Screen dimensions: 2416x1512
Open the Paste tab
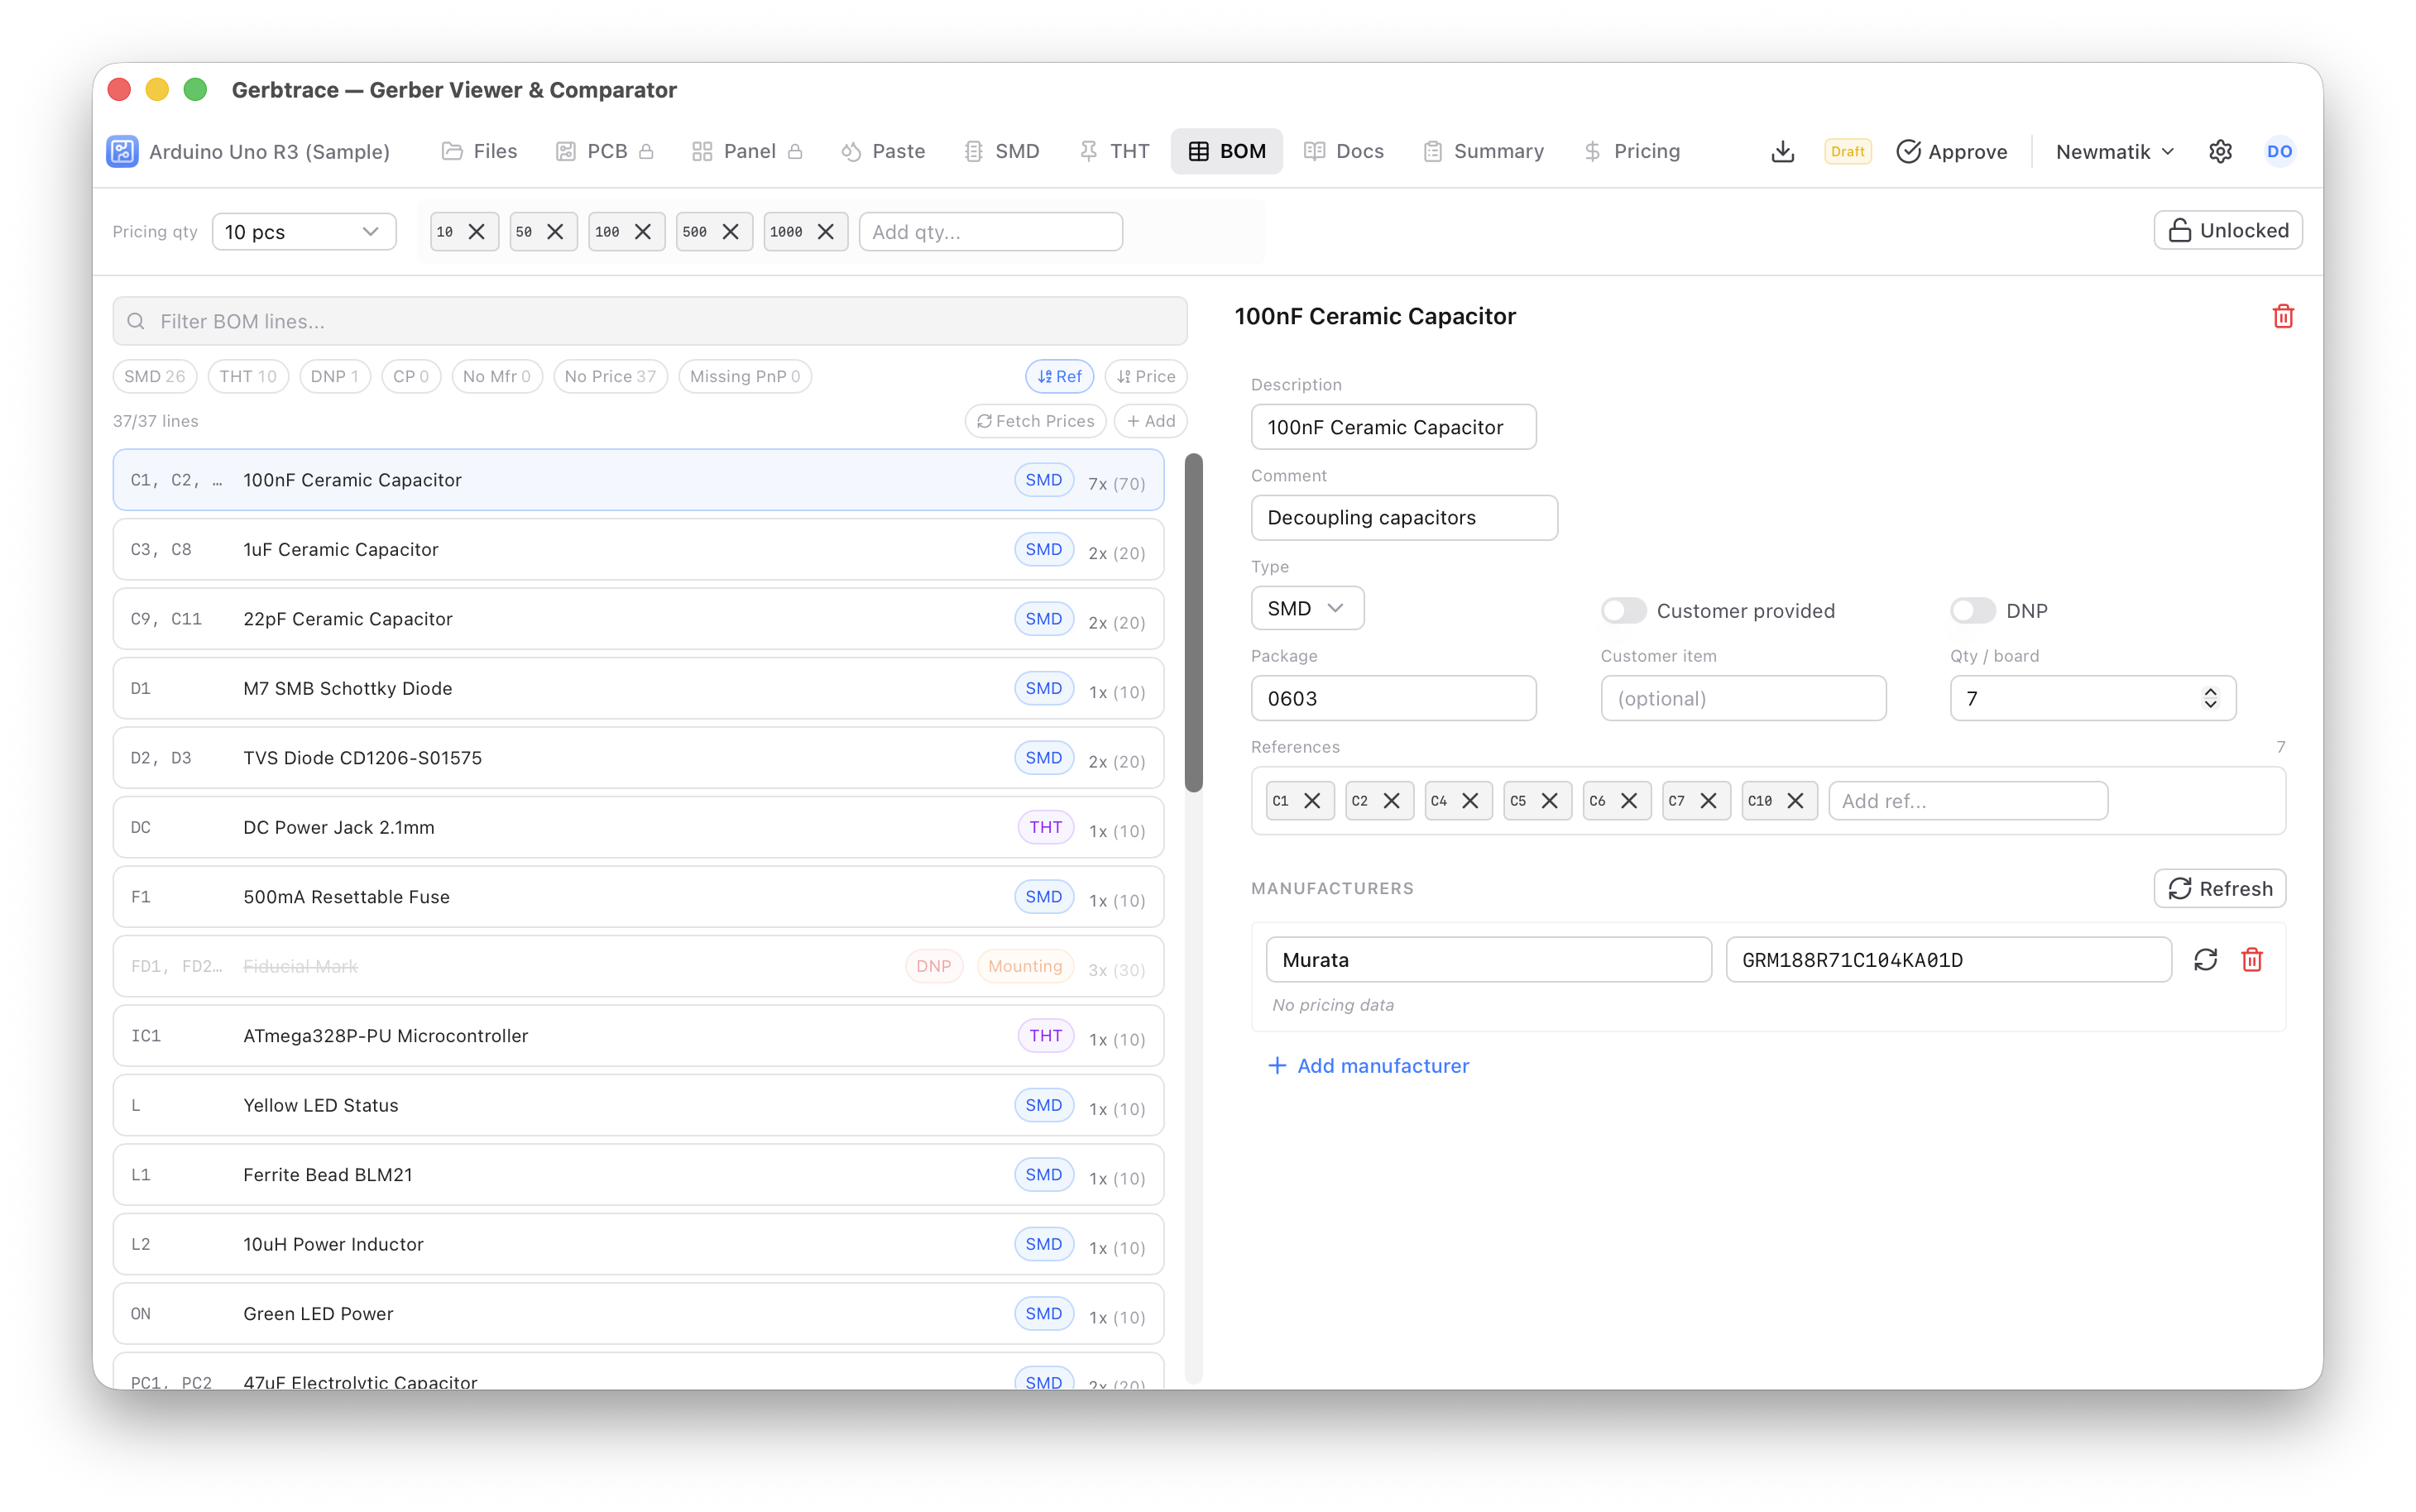tap(883, 151)
